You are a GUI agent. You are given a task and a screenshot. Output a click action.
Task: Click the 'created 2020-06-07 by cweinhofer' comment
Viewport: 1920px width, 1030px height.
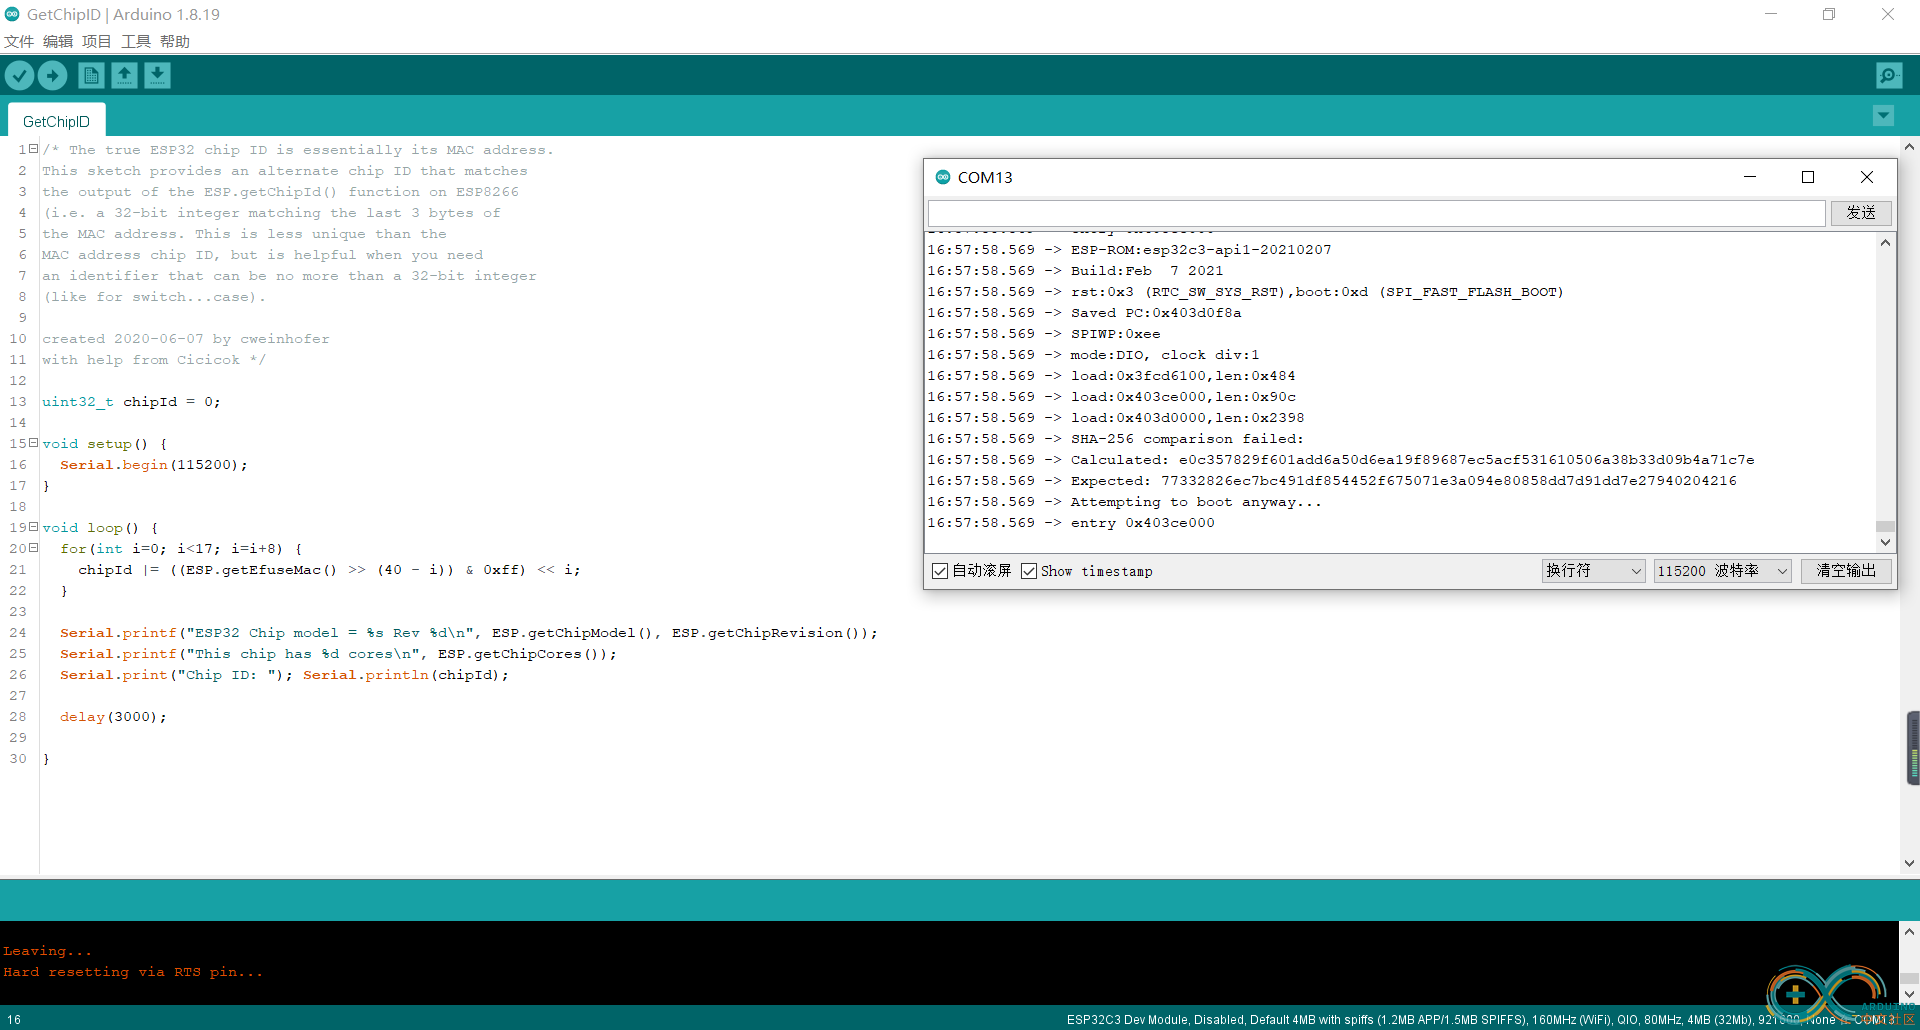186,339
